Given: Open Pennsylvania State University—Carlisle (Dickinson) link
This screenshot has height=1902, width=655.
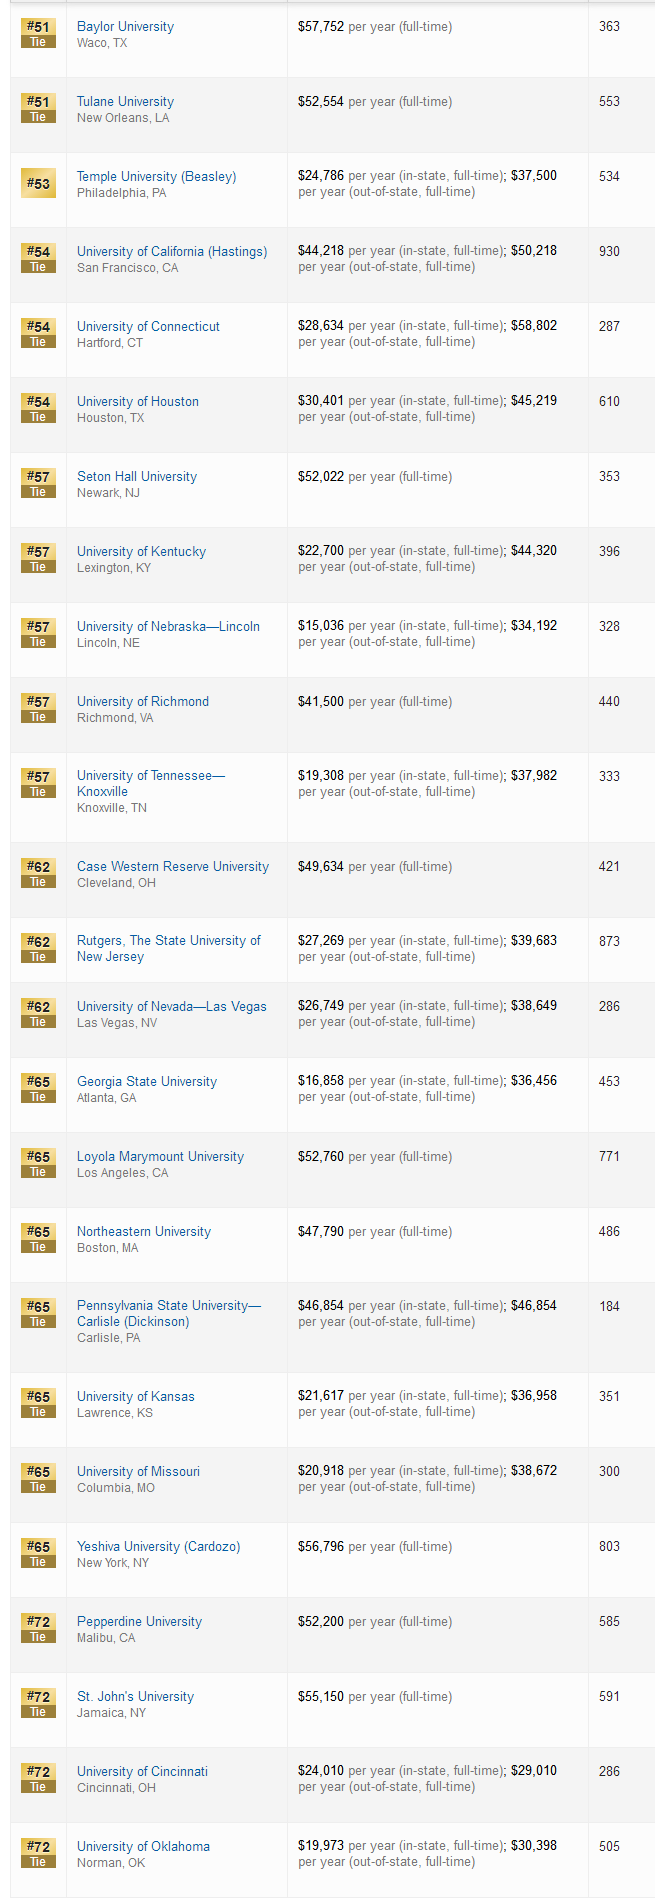Looking at the screenshot, I should [x=169, y=1313].
